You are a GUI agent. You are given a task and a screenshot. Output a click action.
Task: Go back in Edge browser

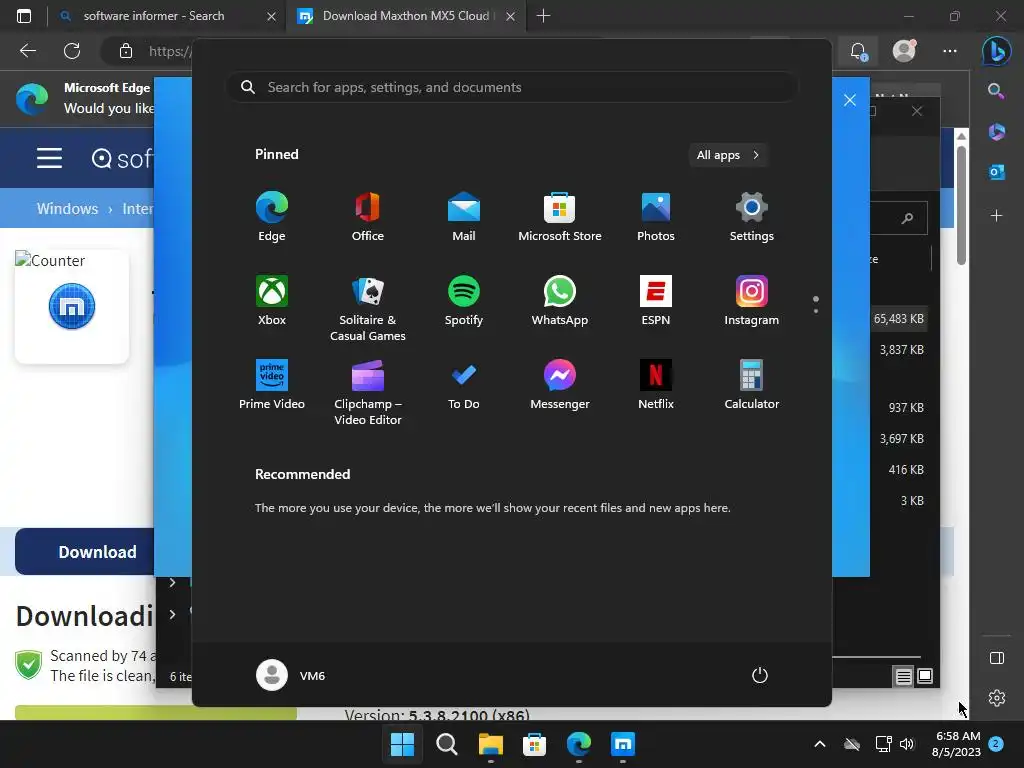[x=28, y=51]
